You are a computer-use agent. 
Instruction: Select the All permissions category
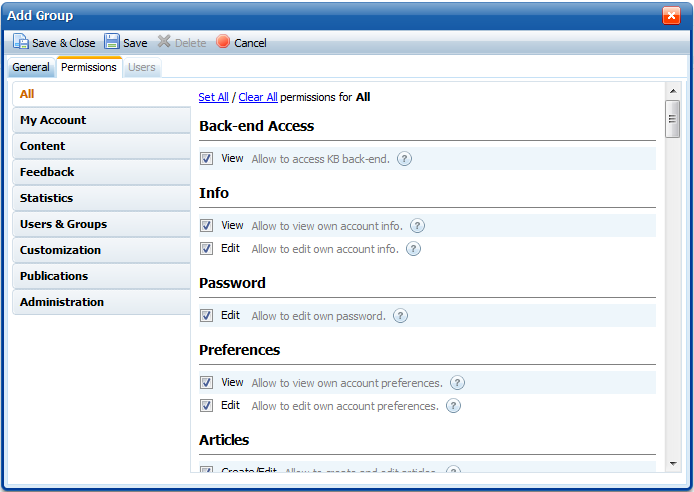pyautogui.click(x=101, y=94)
